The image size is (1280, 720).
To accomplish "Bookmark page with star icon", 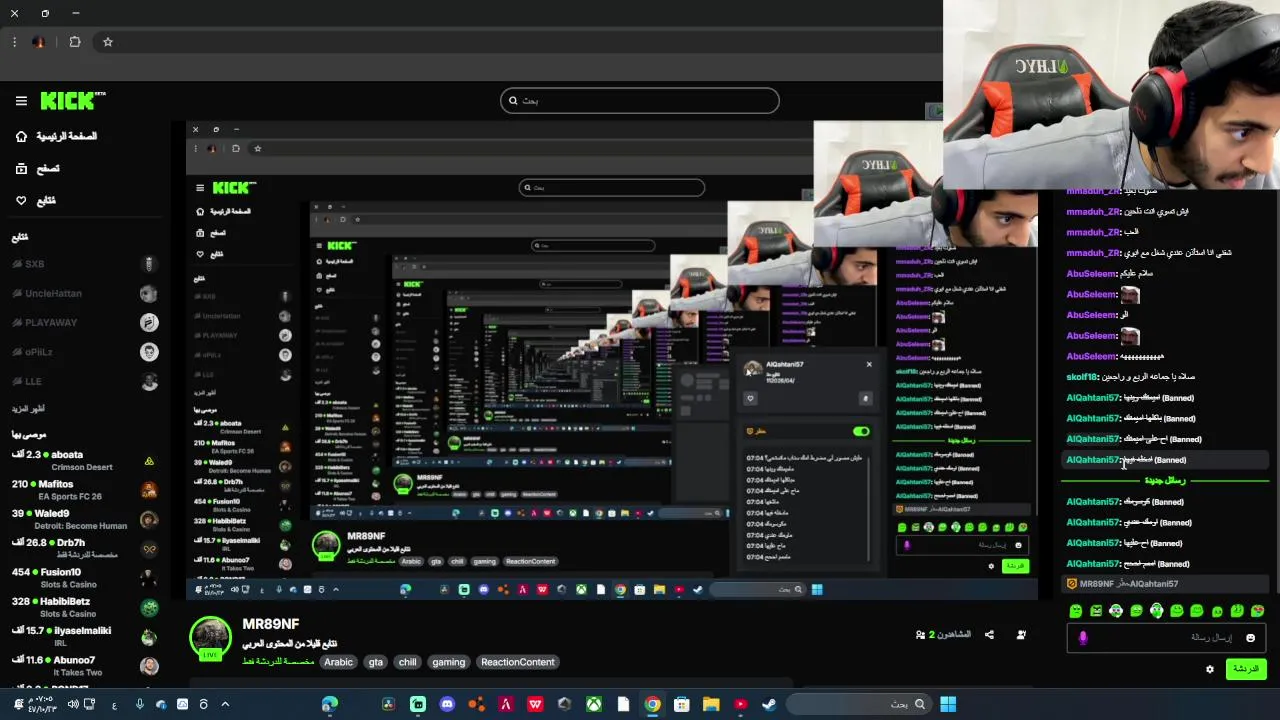I will [x=108, y=42].
